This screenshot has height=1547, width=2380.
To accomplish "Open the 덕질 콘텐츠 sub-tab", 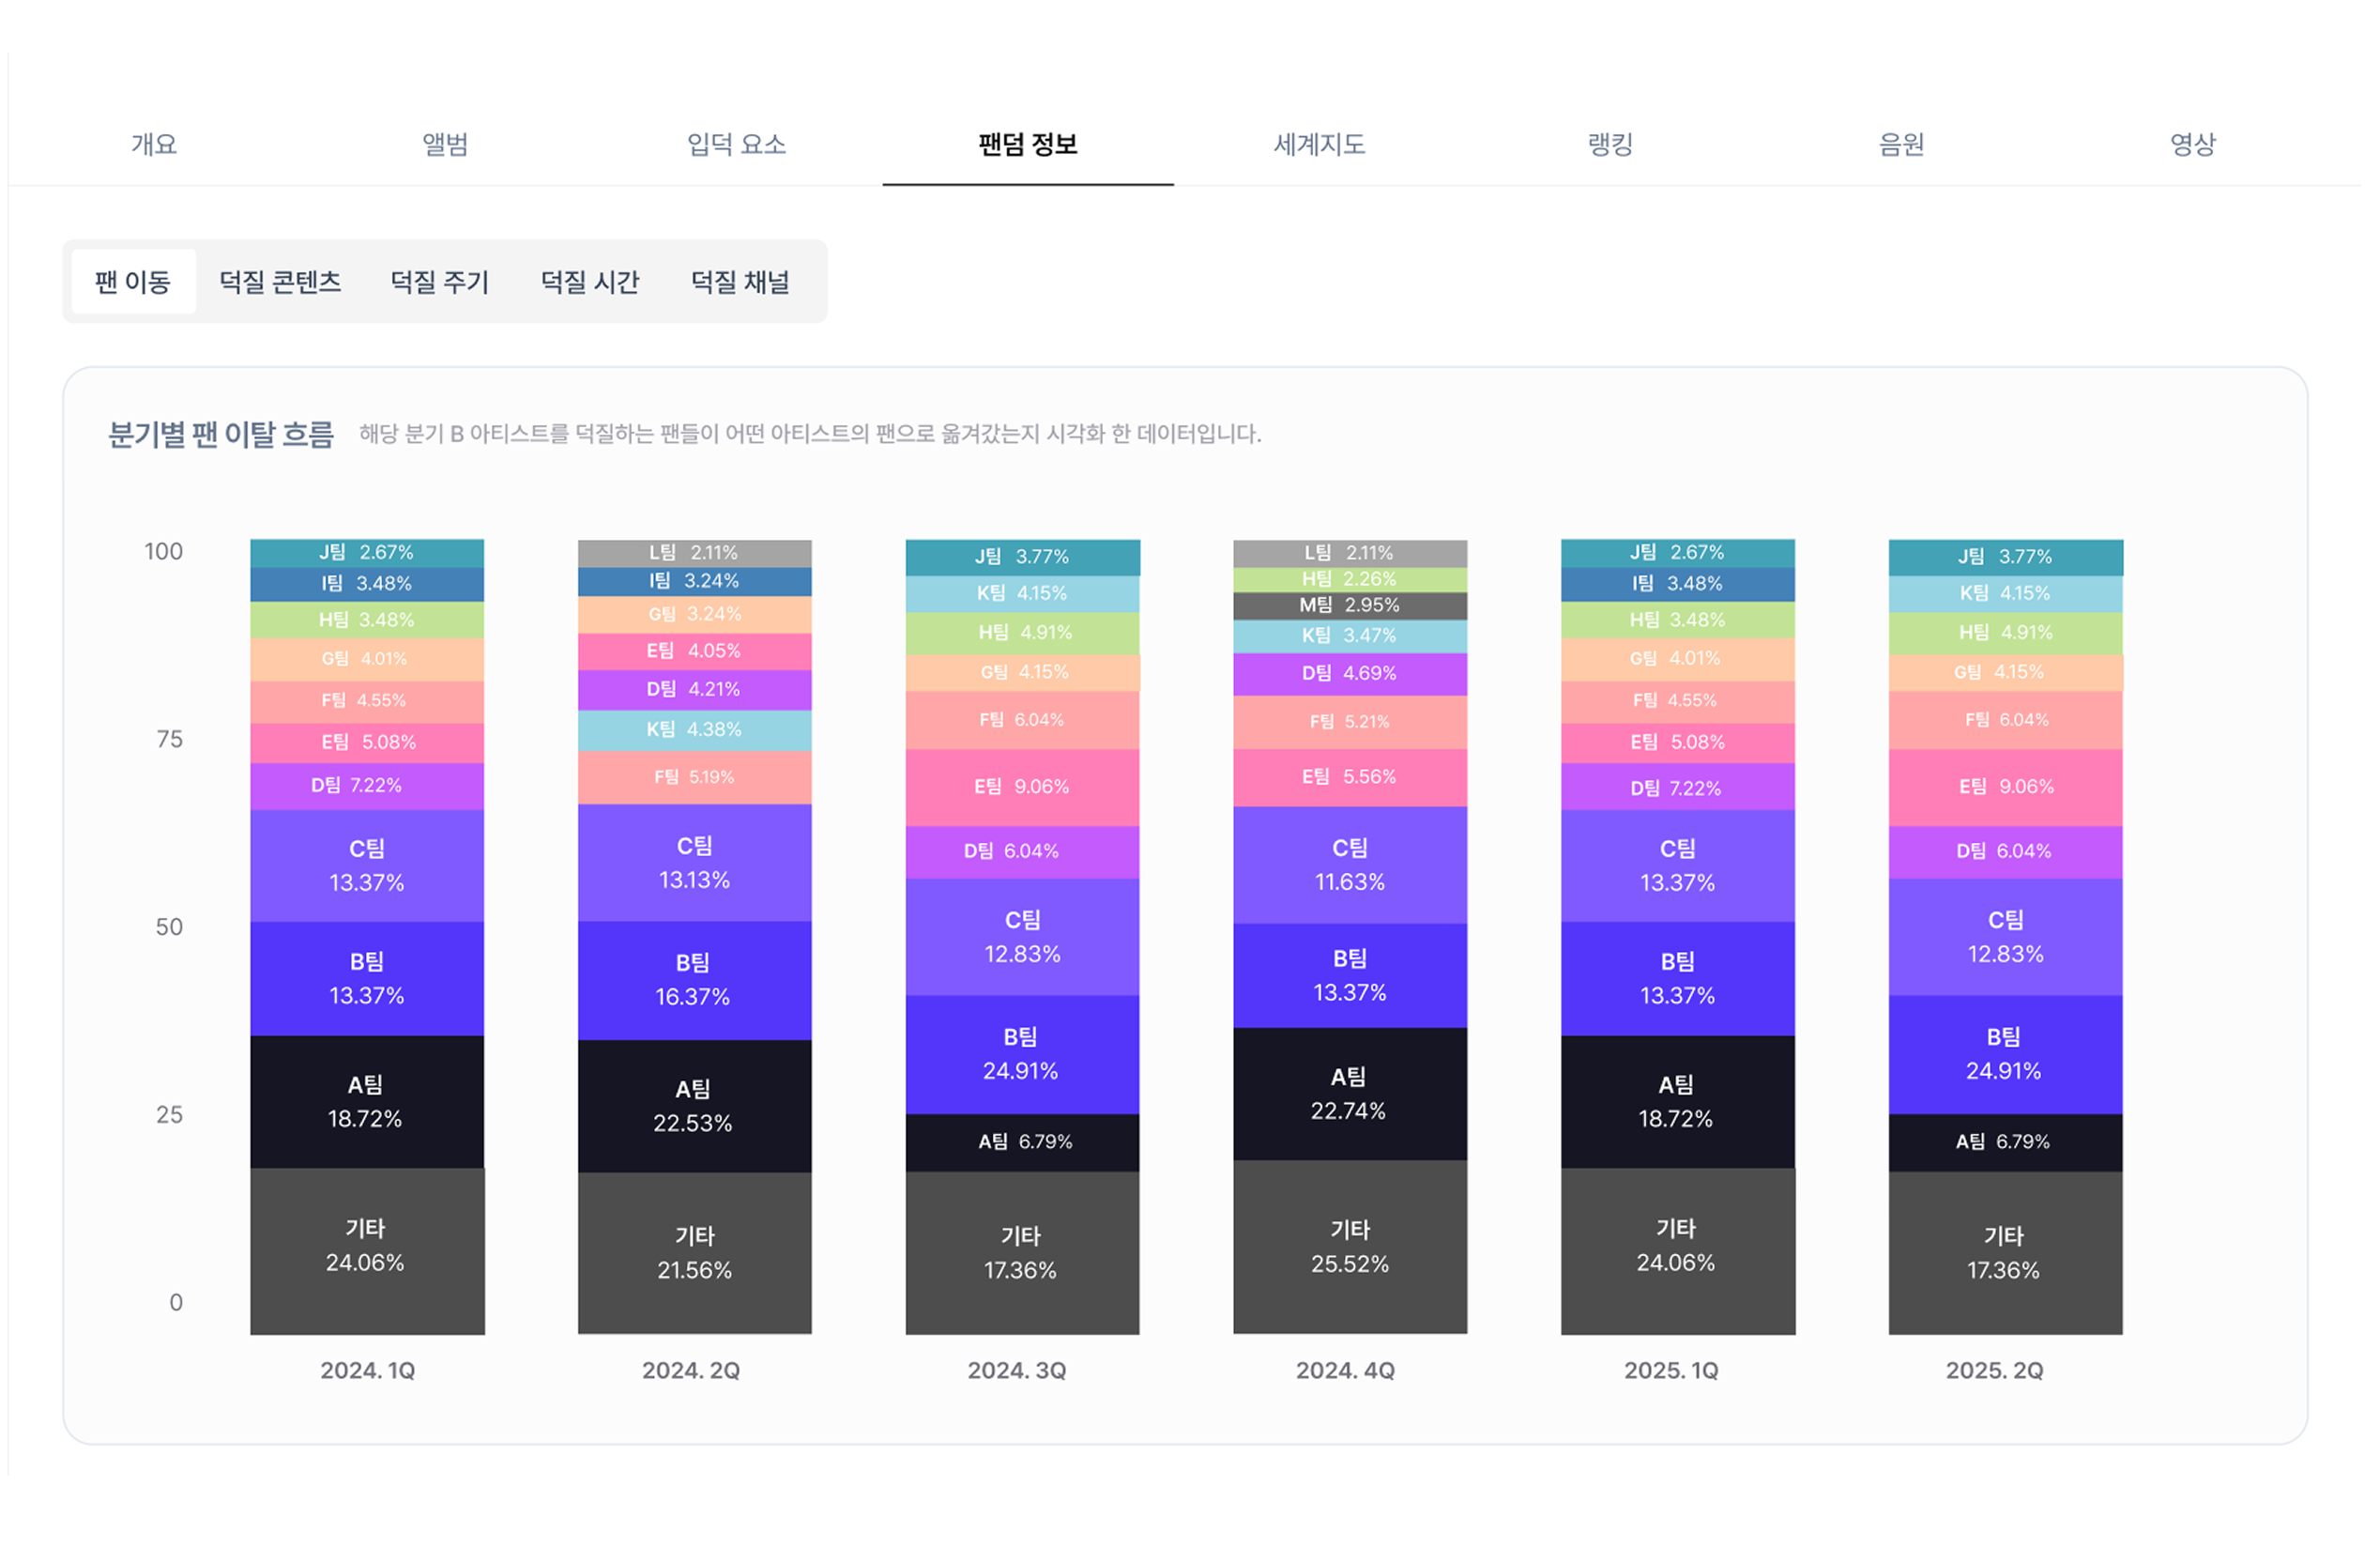I will point(281,281).
